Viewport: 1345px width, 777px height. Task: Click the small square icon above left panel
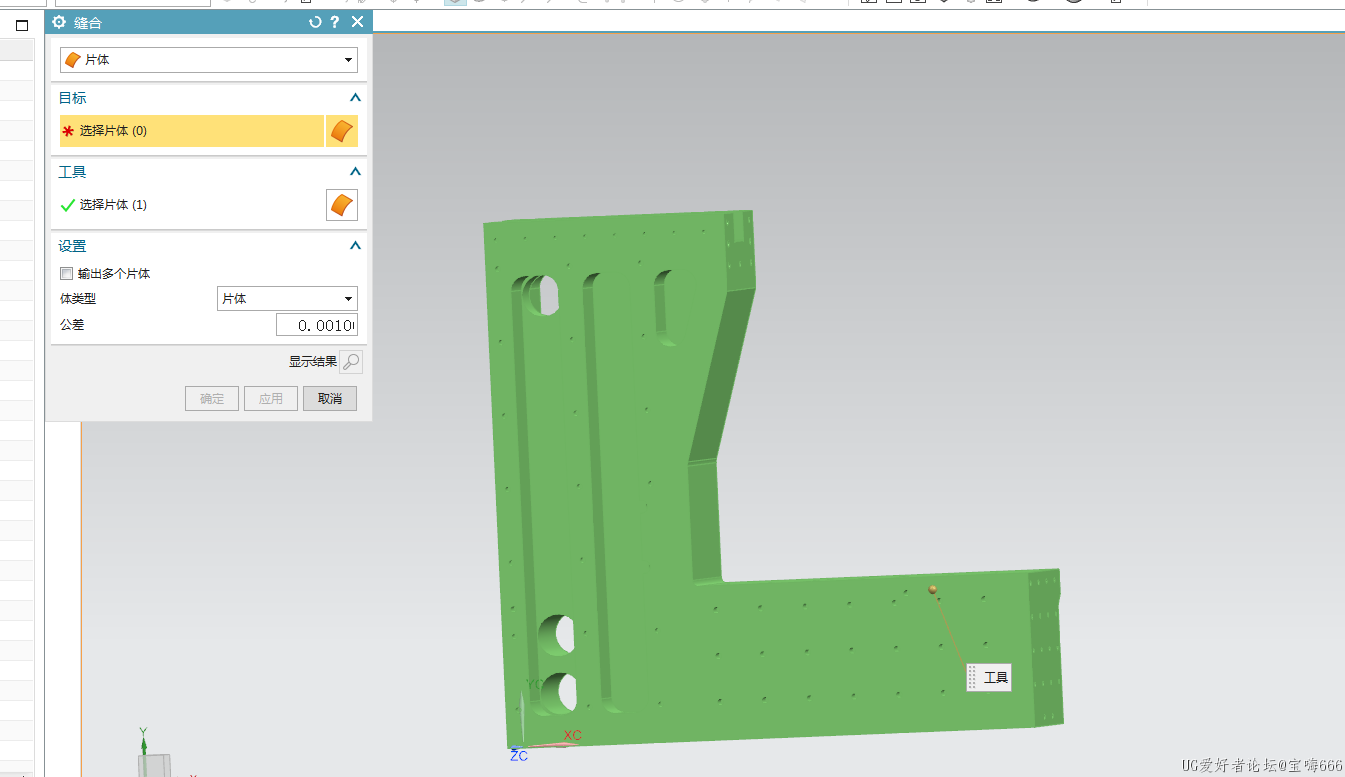(22, 26)
